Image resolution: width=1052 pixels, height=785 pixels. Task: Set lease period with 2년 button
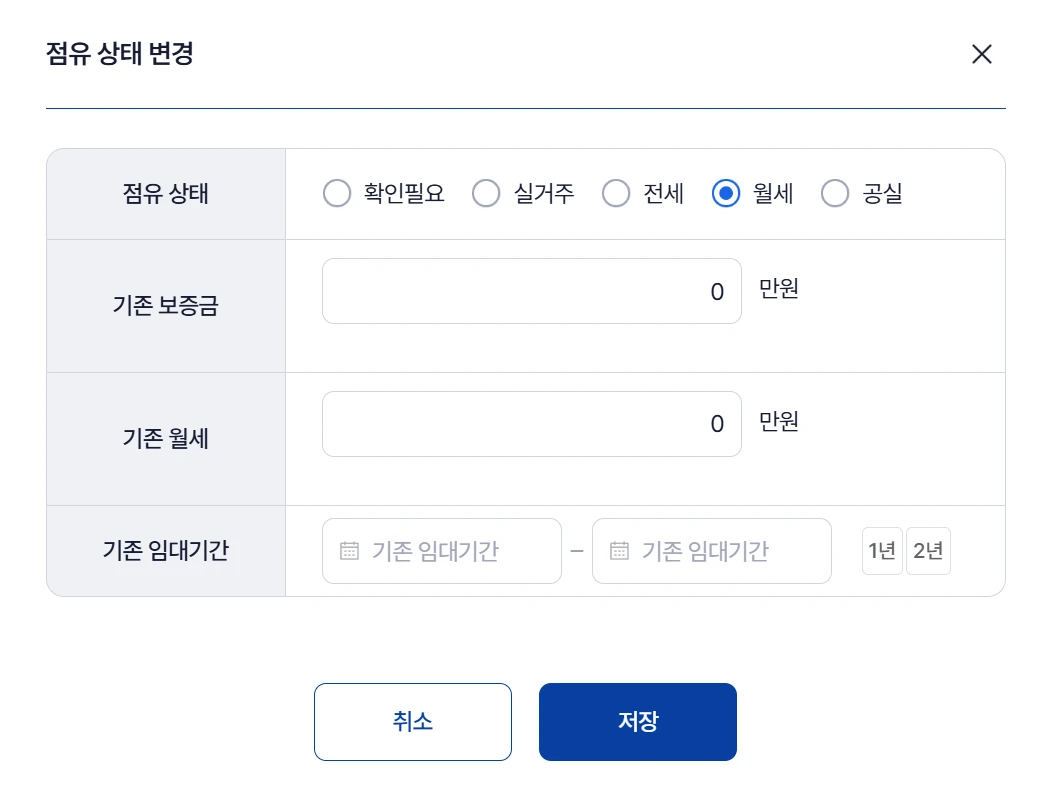pos(928,551)
